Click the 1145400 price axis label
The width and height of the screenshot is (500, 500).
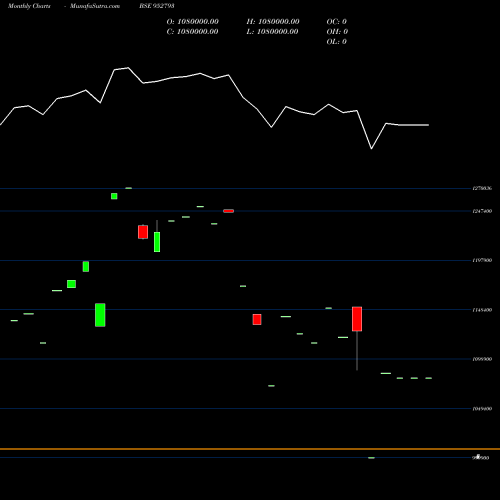tap(482, 310)
